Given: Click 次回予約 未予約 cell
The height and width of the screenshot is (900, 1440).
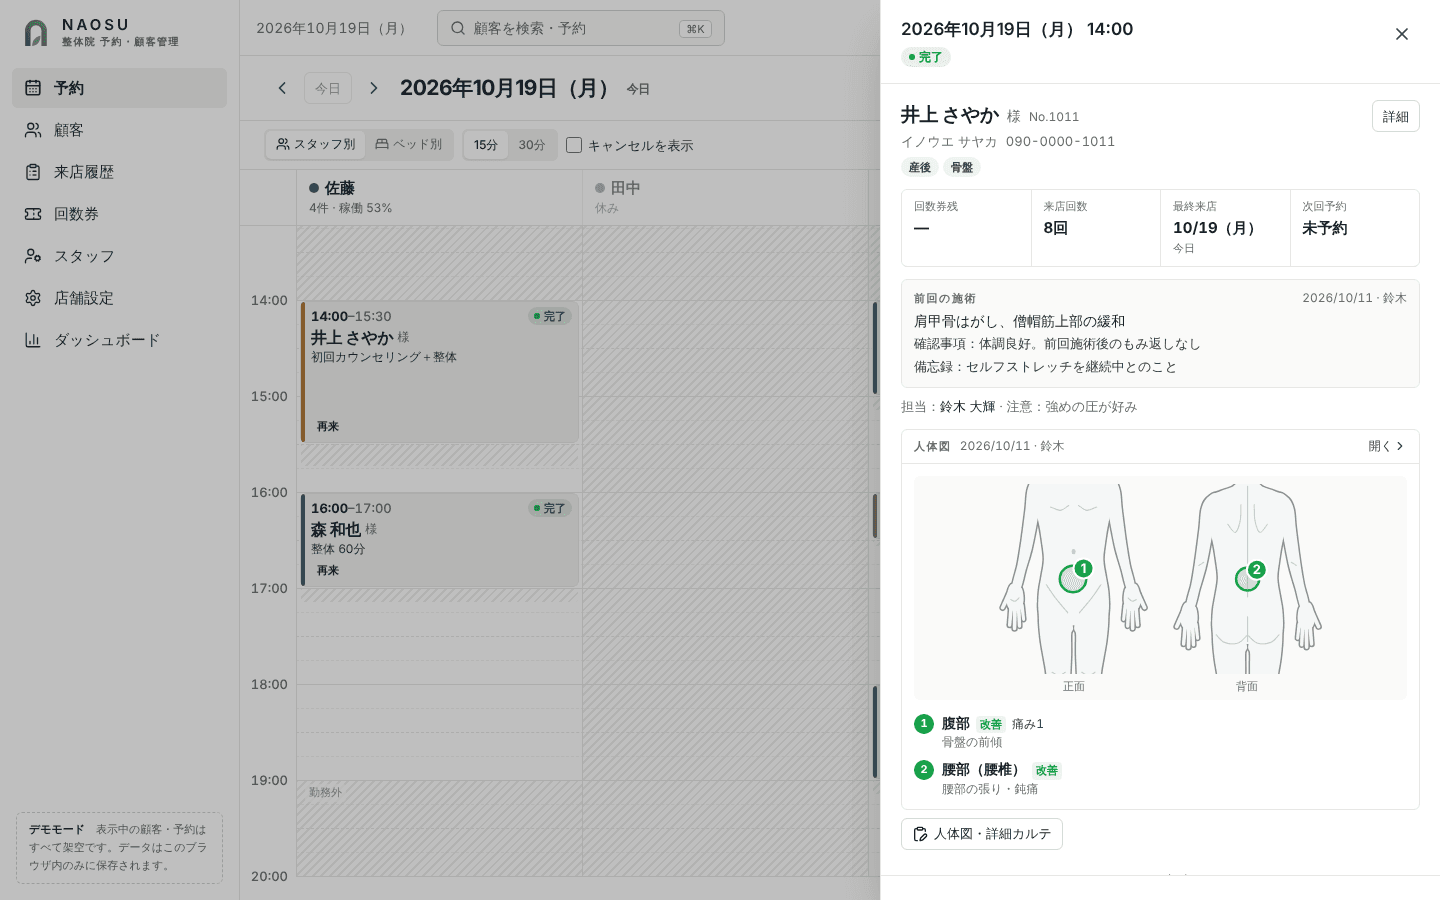Looking at the screenshot, I should coord(1355,228).
